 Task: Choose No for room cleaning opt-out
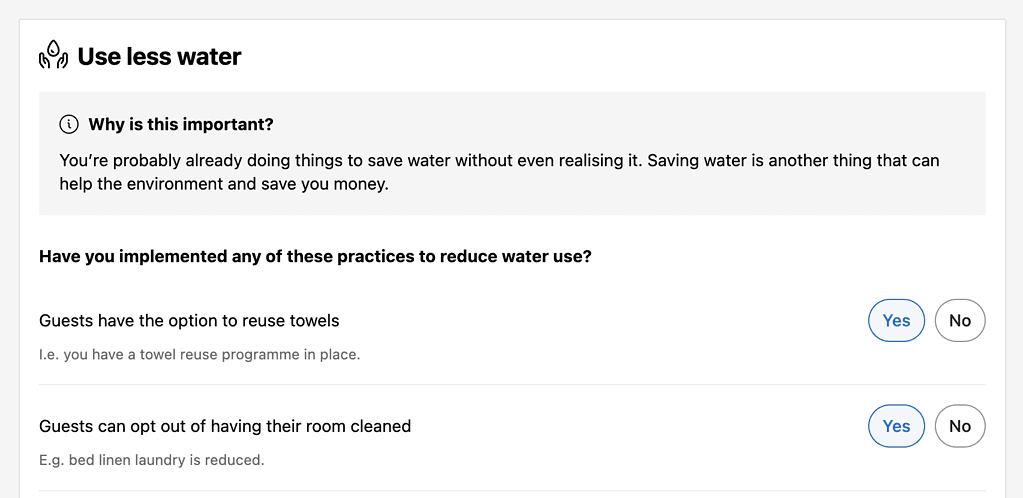tap(960, 426)
